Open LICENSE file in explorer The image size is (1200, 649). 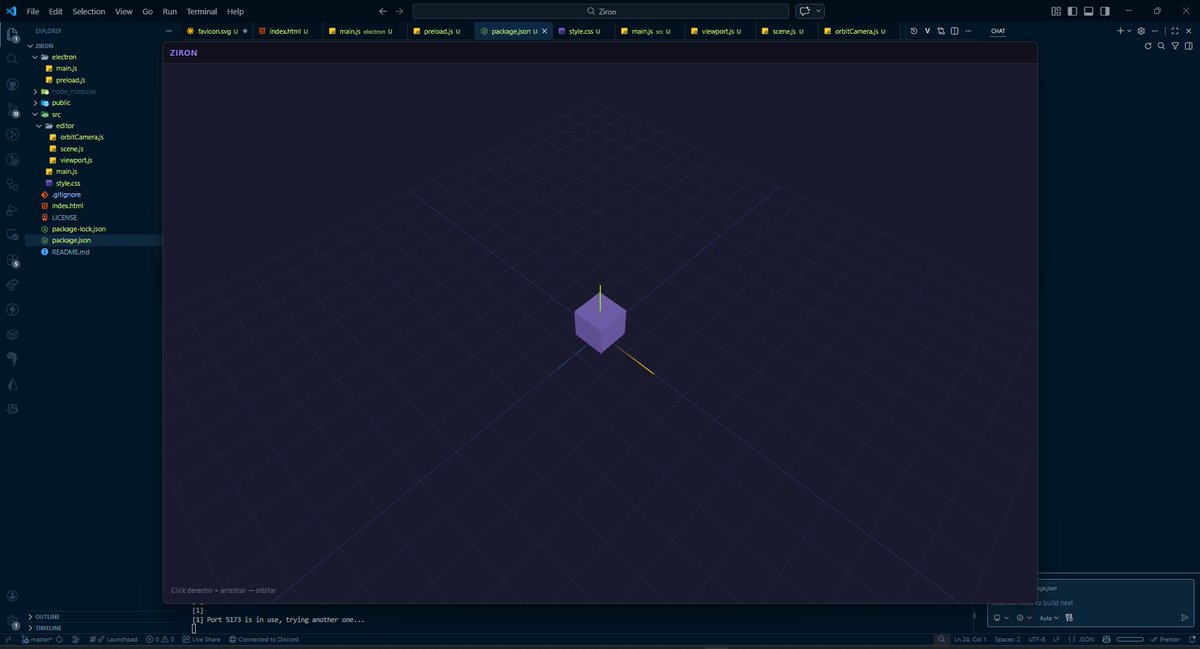tap(64, 217)
